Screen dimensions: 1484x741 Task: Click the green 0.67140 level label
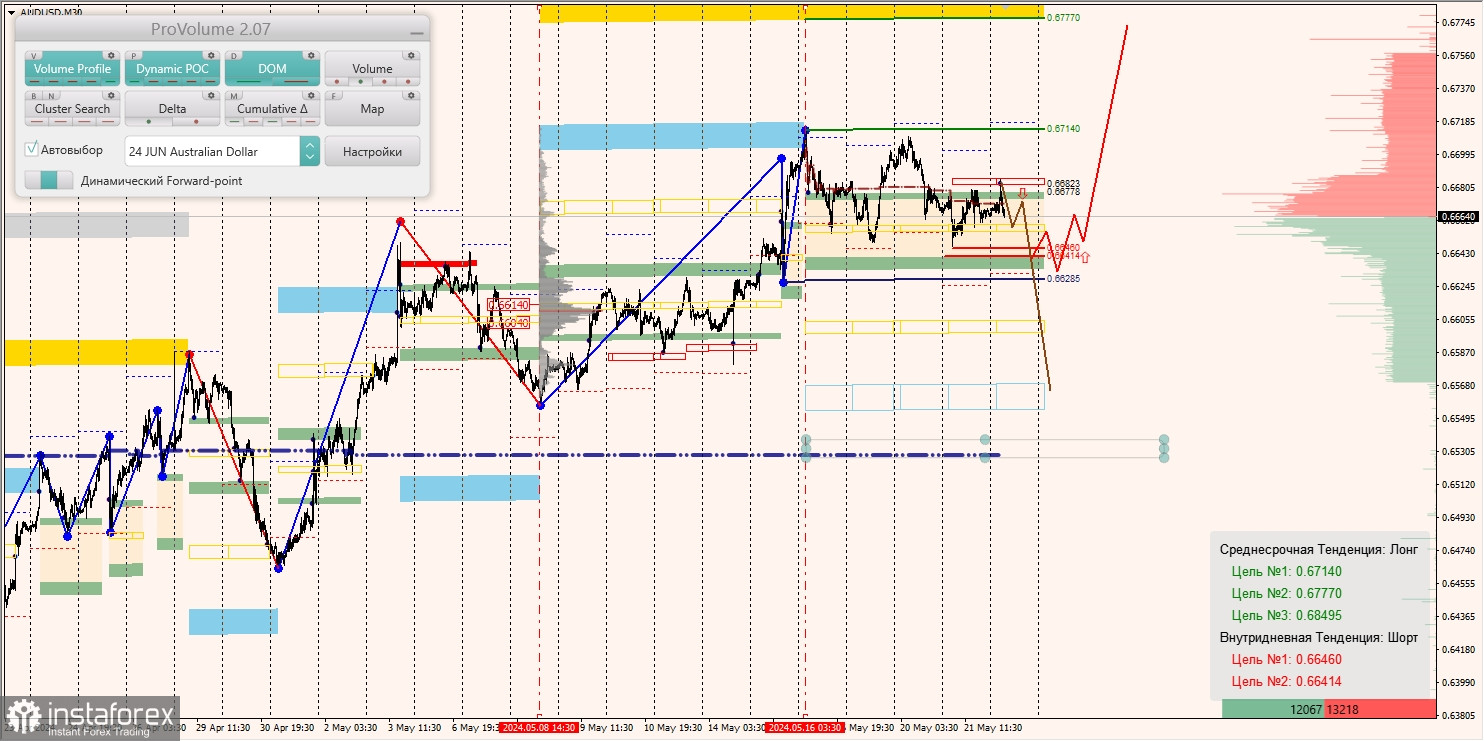[1063, 129]
